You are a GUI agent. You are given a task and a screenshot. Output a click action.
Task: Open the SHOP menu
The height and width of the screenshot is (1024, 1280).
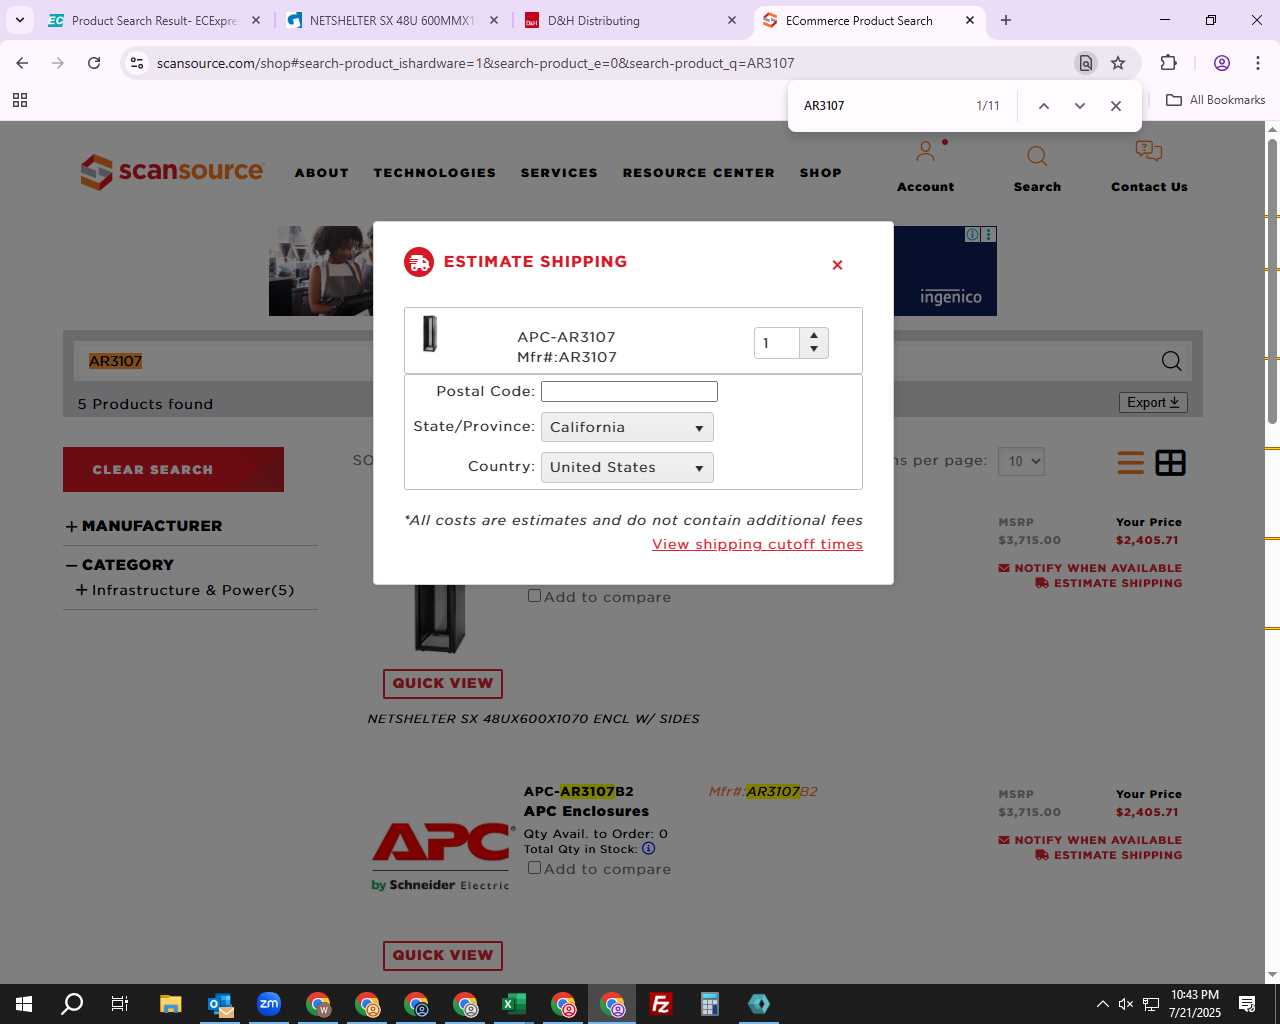pos(821,173)
